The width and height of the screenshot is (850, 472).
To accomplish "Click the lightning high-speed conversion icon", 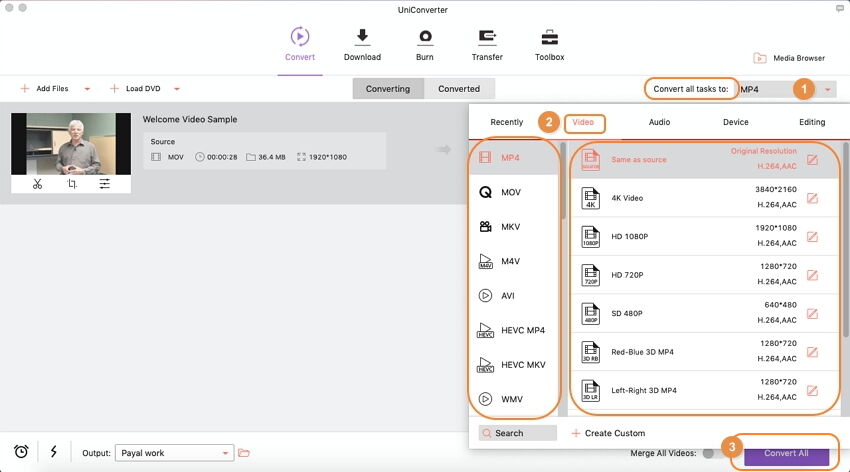I will point(54,451).
